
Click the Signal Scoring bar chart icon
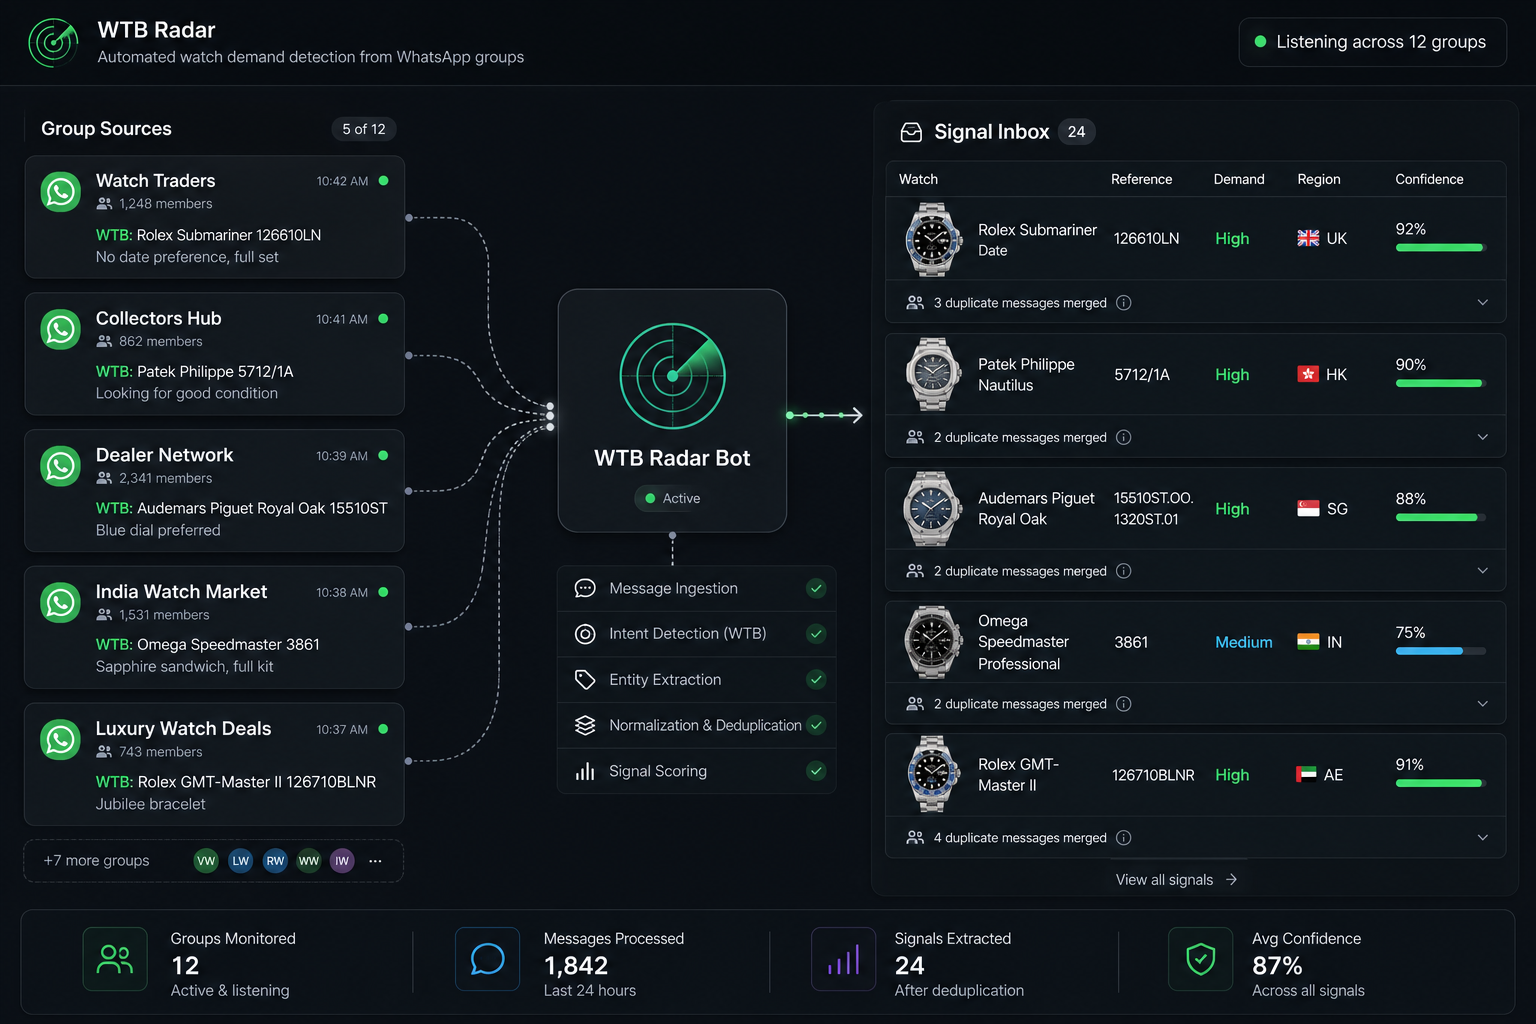(x=585, y=771)
